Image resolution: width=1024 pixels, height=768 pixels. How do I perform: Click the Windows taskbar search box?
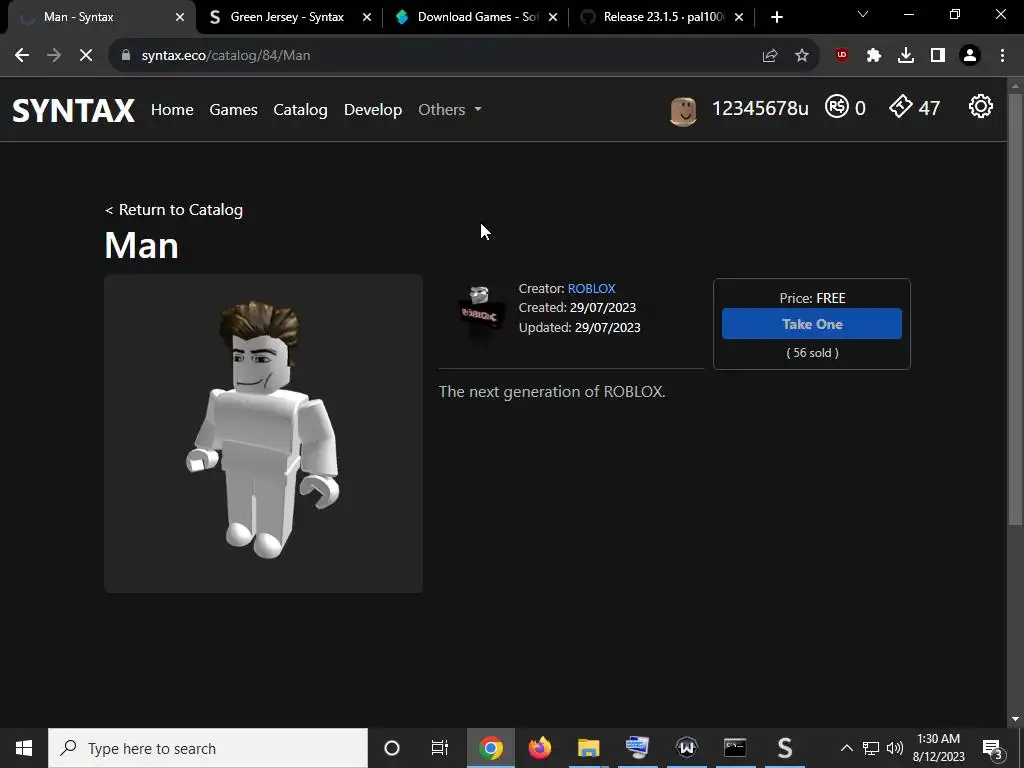[x=208, y=748]
